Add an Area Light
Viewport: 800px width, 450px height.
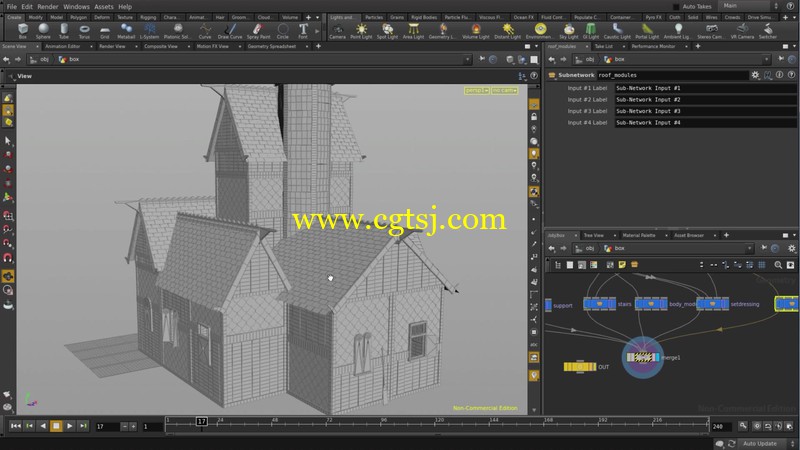click(413, 31)
